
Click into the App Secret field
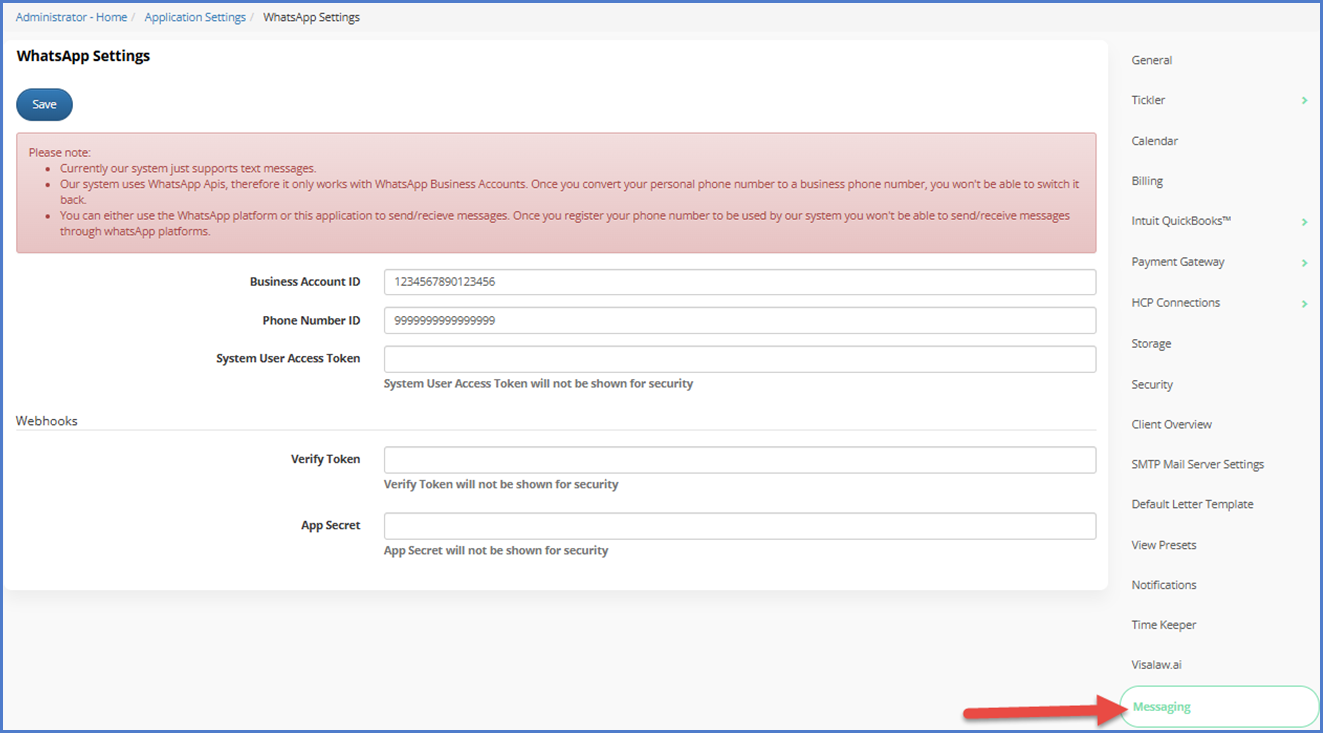click(739, 526)
